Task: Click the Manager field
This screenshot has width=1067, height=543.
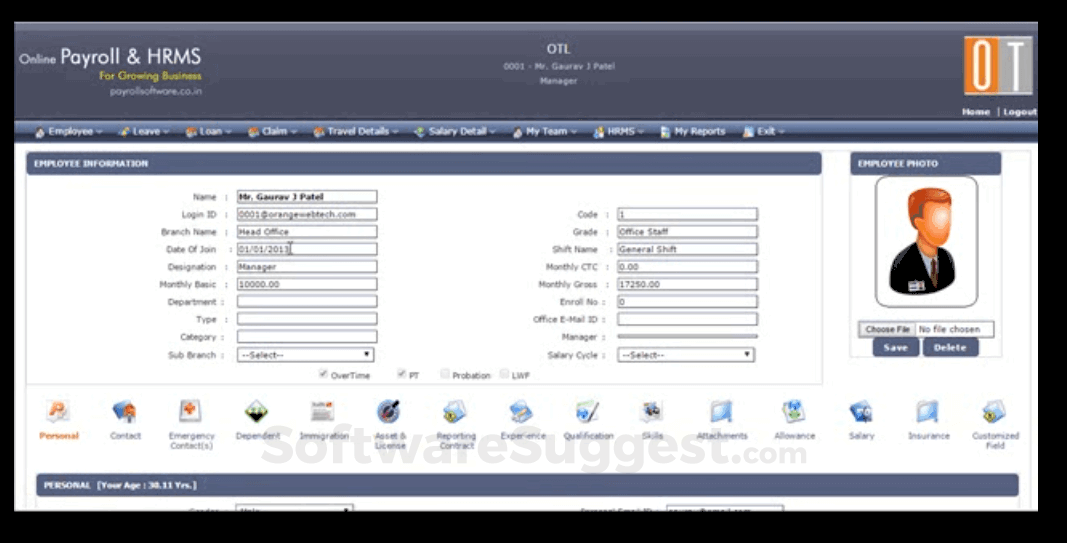Action: click(687, 336)
